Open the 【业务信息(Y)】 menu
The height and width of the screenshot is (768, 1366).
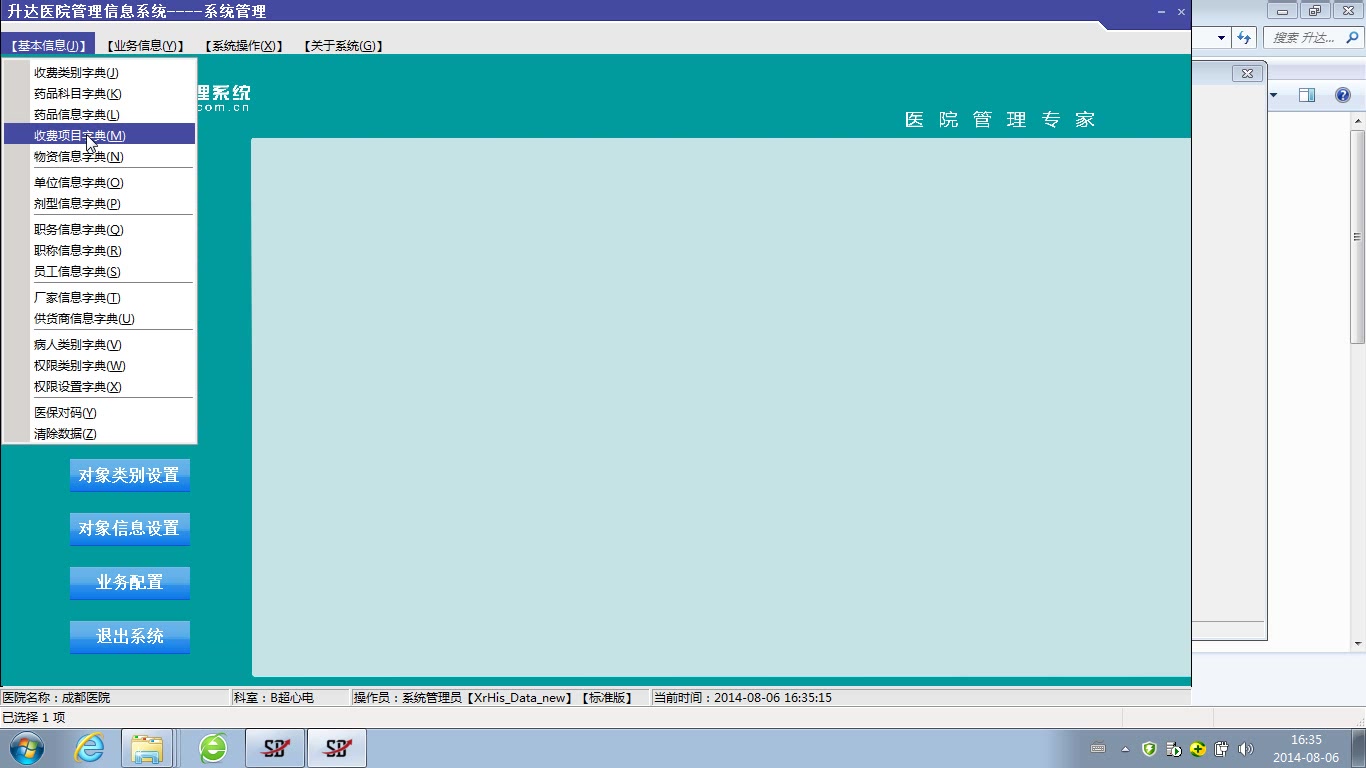pos(145,46)
